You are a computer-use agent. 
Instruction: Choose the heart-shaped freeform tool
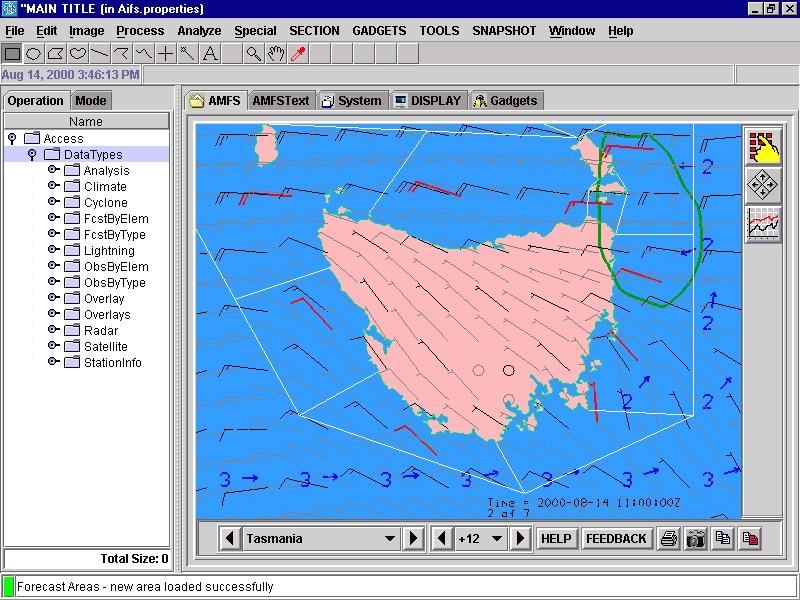(78, 54)
